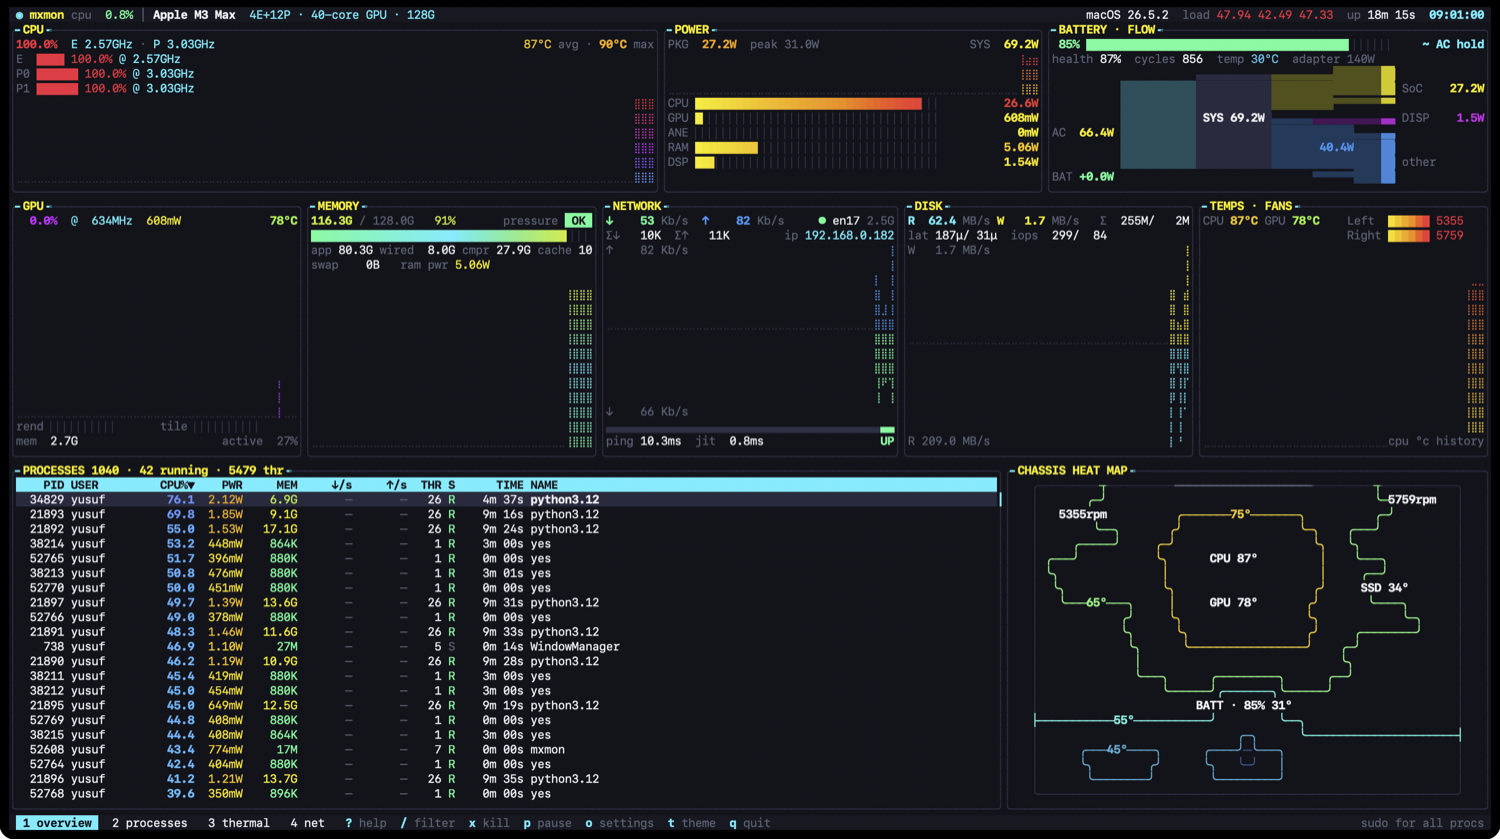The width and height of the screenshot is (1500, 839).
Task: Switch to the 4 net tab
Action: (x=307, y=823)
